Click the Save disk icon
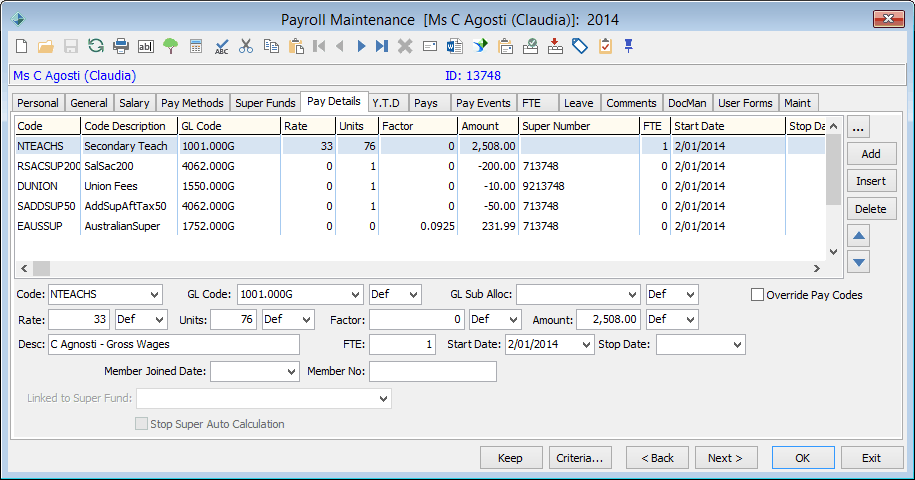915x480 pixels. click(x=71, y=46)
